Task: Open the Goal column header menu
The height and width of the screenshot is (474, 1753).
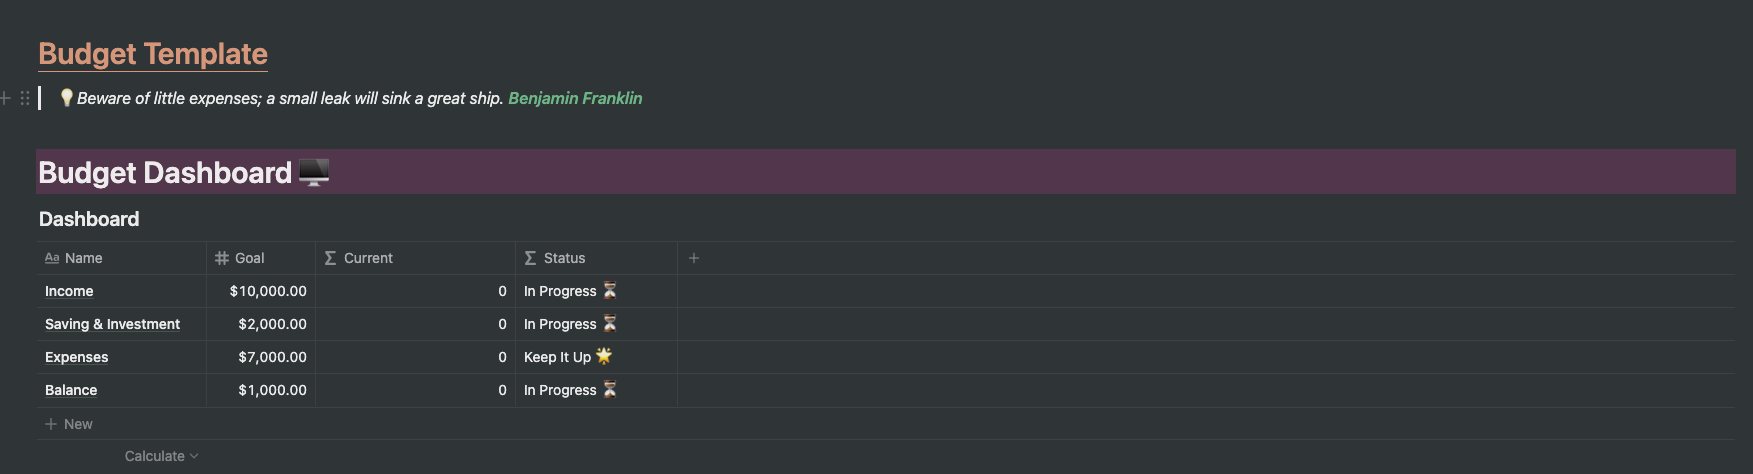Action: point(249,258)
